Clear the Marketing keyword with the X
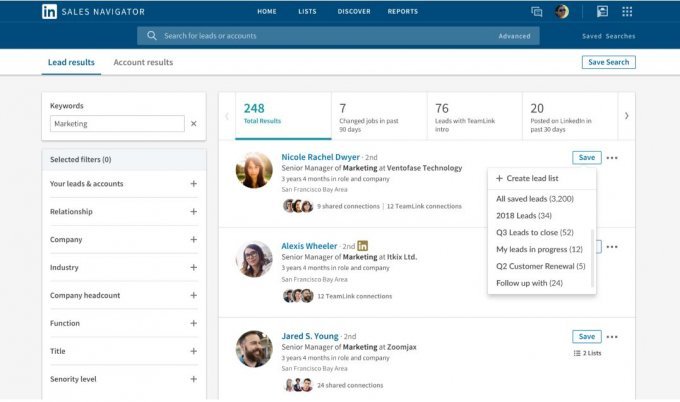 tap(193, 124)
